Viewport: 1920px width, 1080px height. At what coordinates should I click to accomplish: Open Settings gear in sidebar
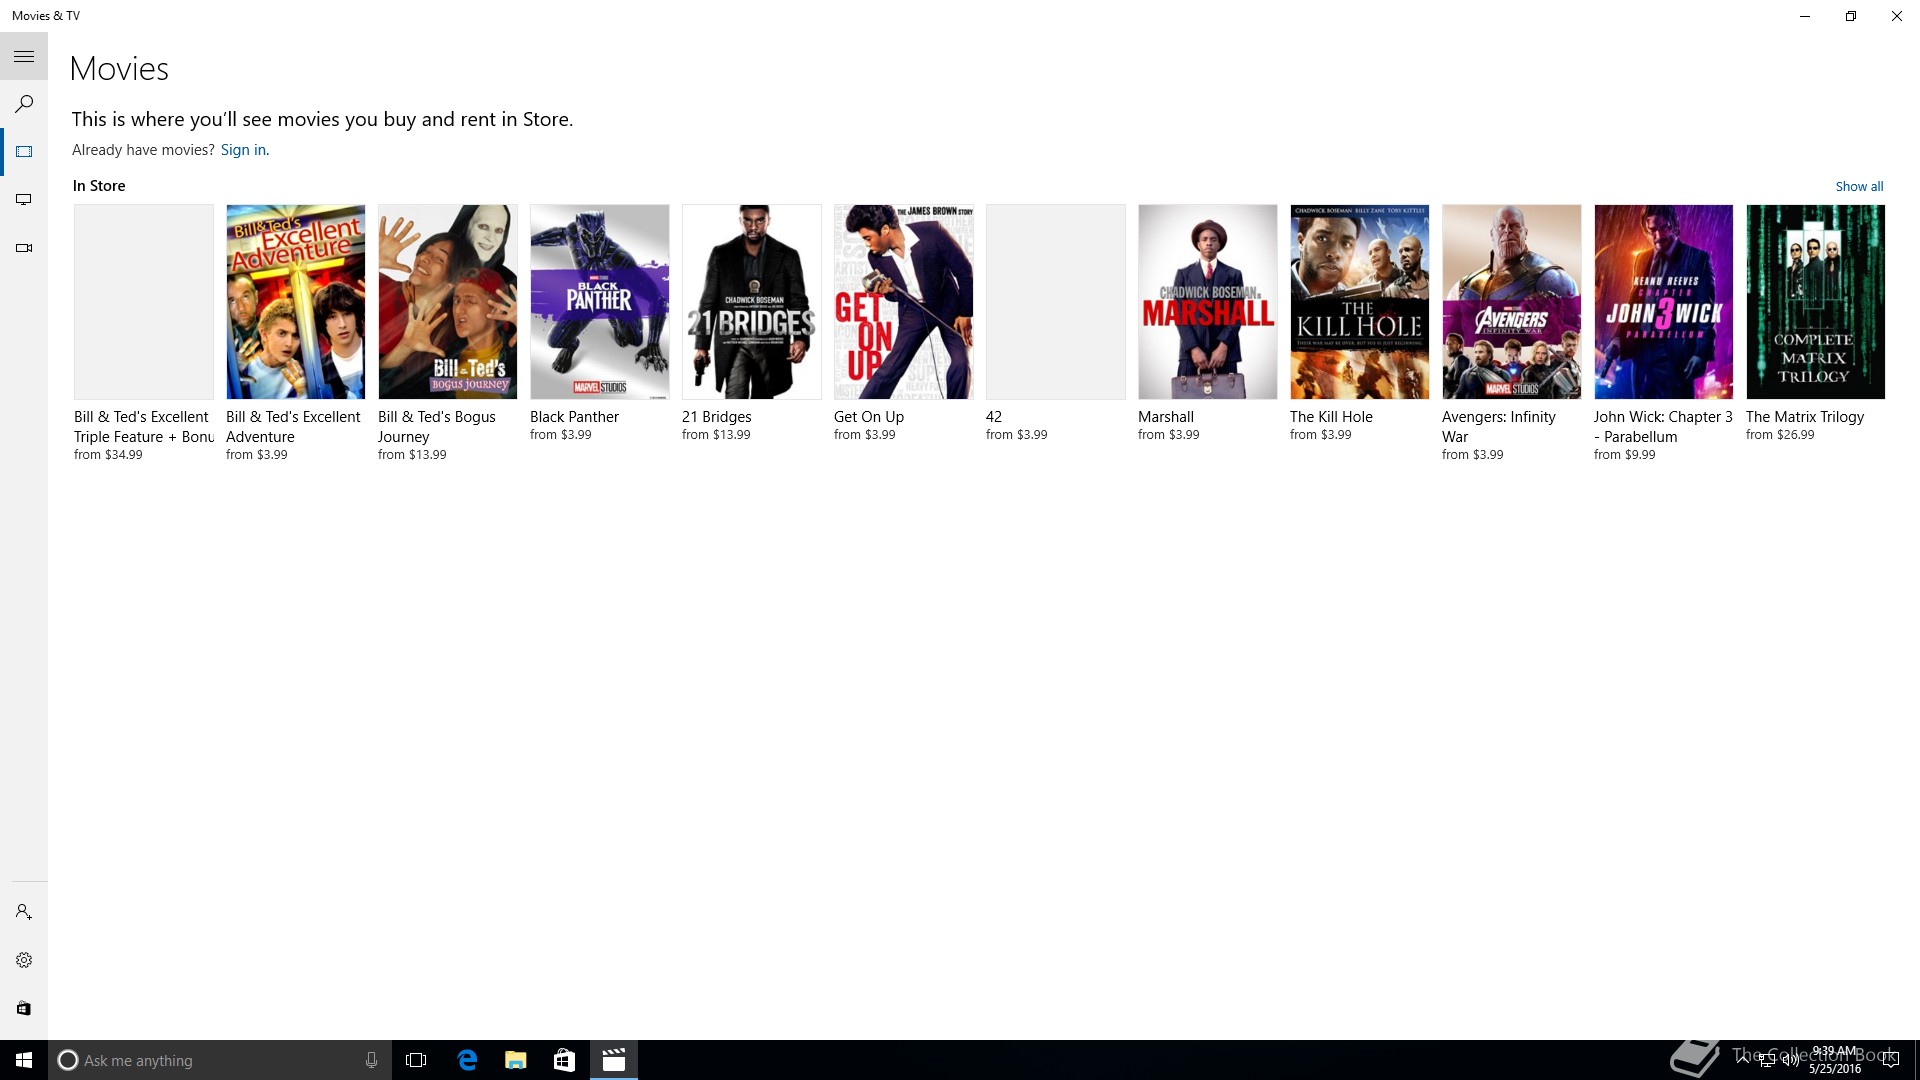pos(24,960)
